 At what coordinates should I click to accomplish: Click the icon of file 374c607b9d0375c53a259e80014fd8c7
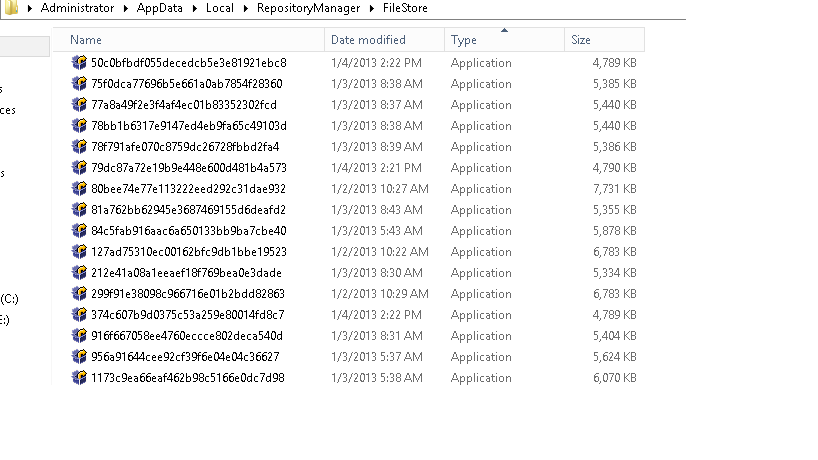point(79,314)
